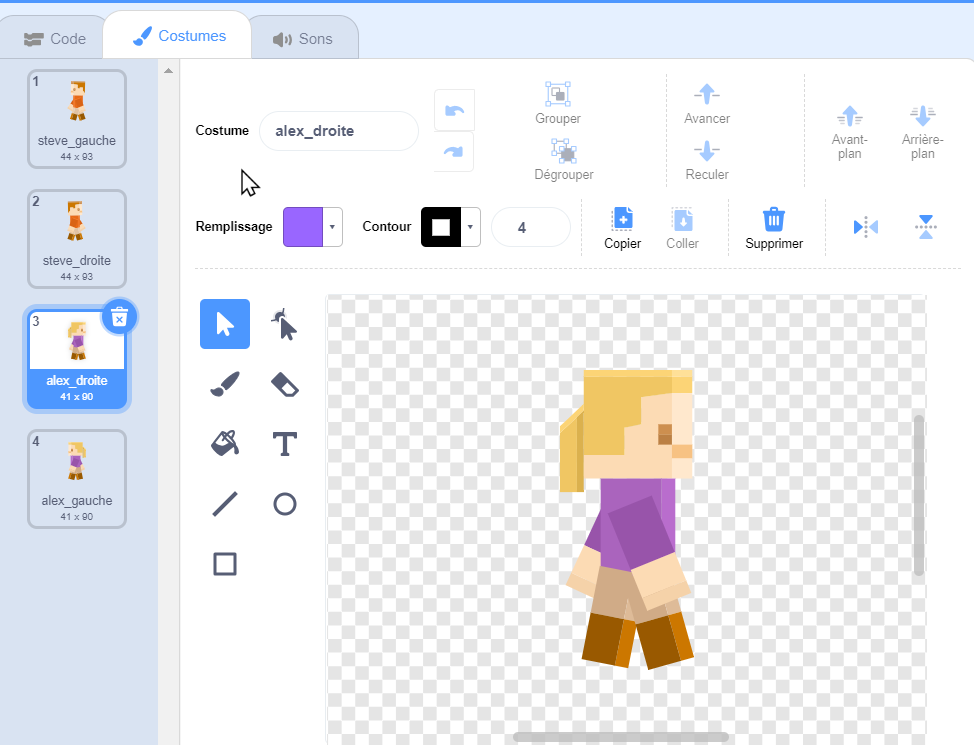This screenshot has width=974, height=745.
Task: Flip costume horizontally
Action: tap(865, 227)
